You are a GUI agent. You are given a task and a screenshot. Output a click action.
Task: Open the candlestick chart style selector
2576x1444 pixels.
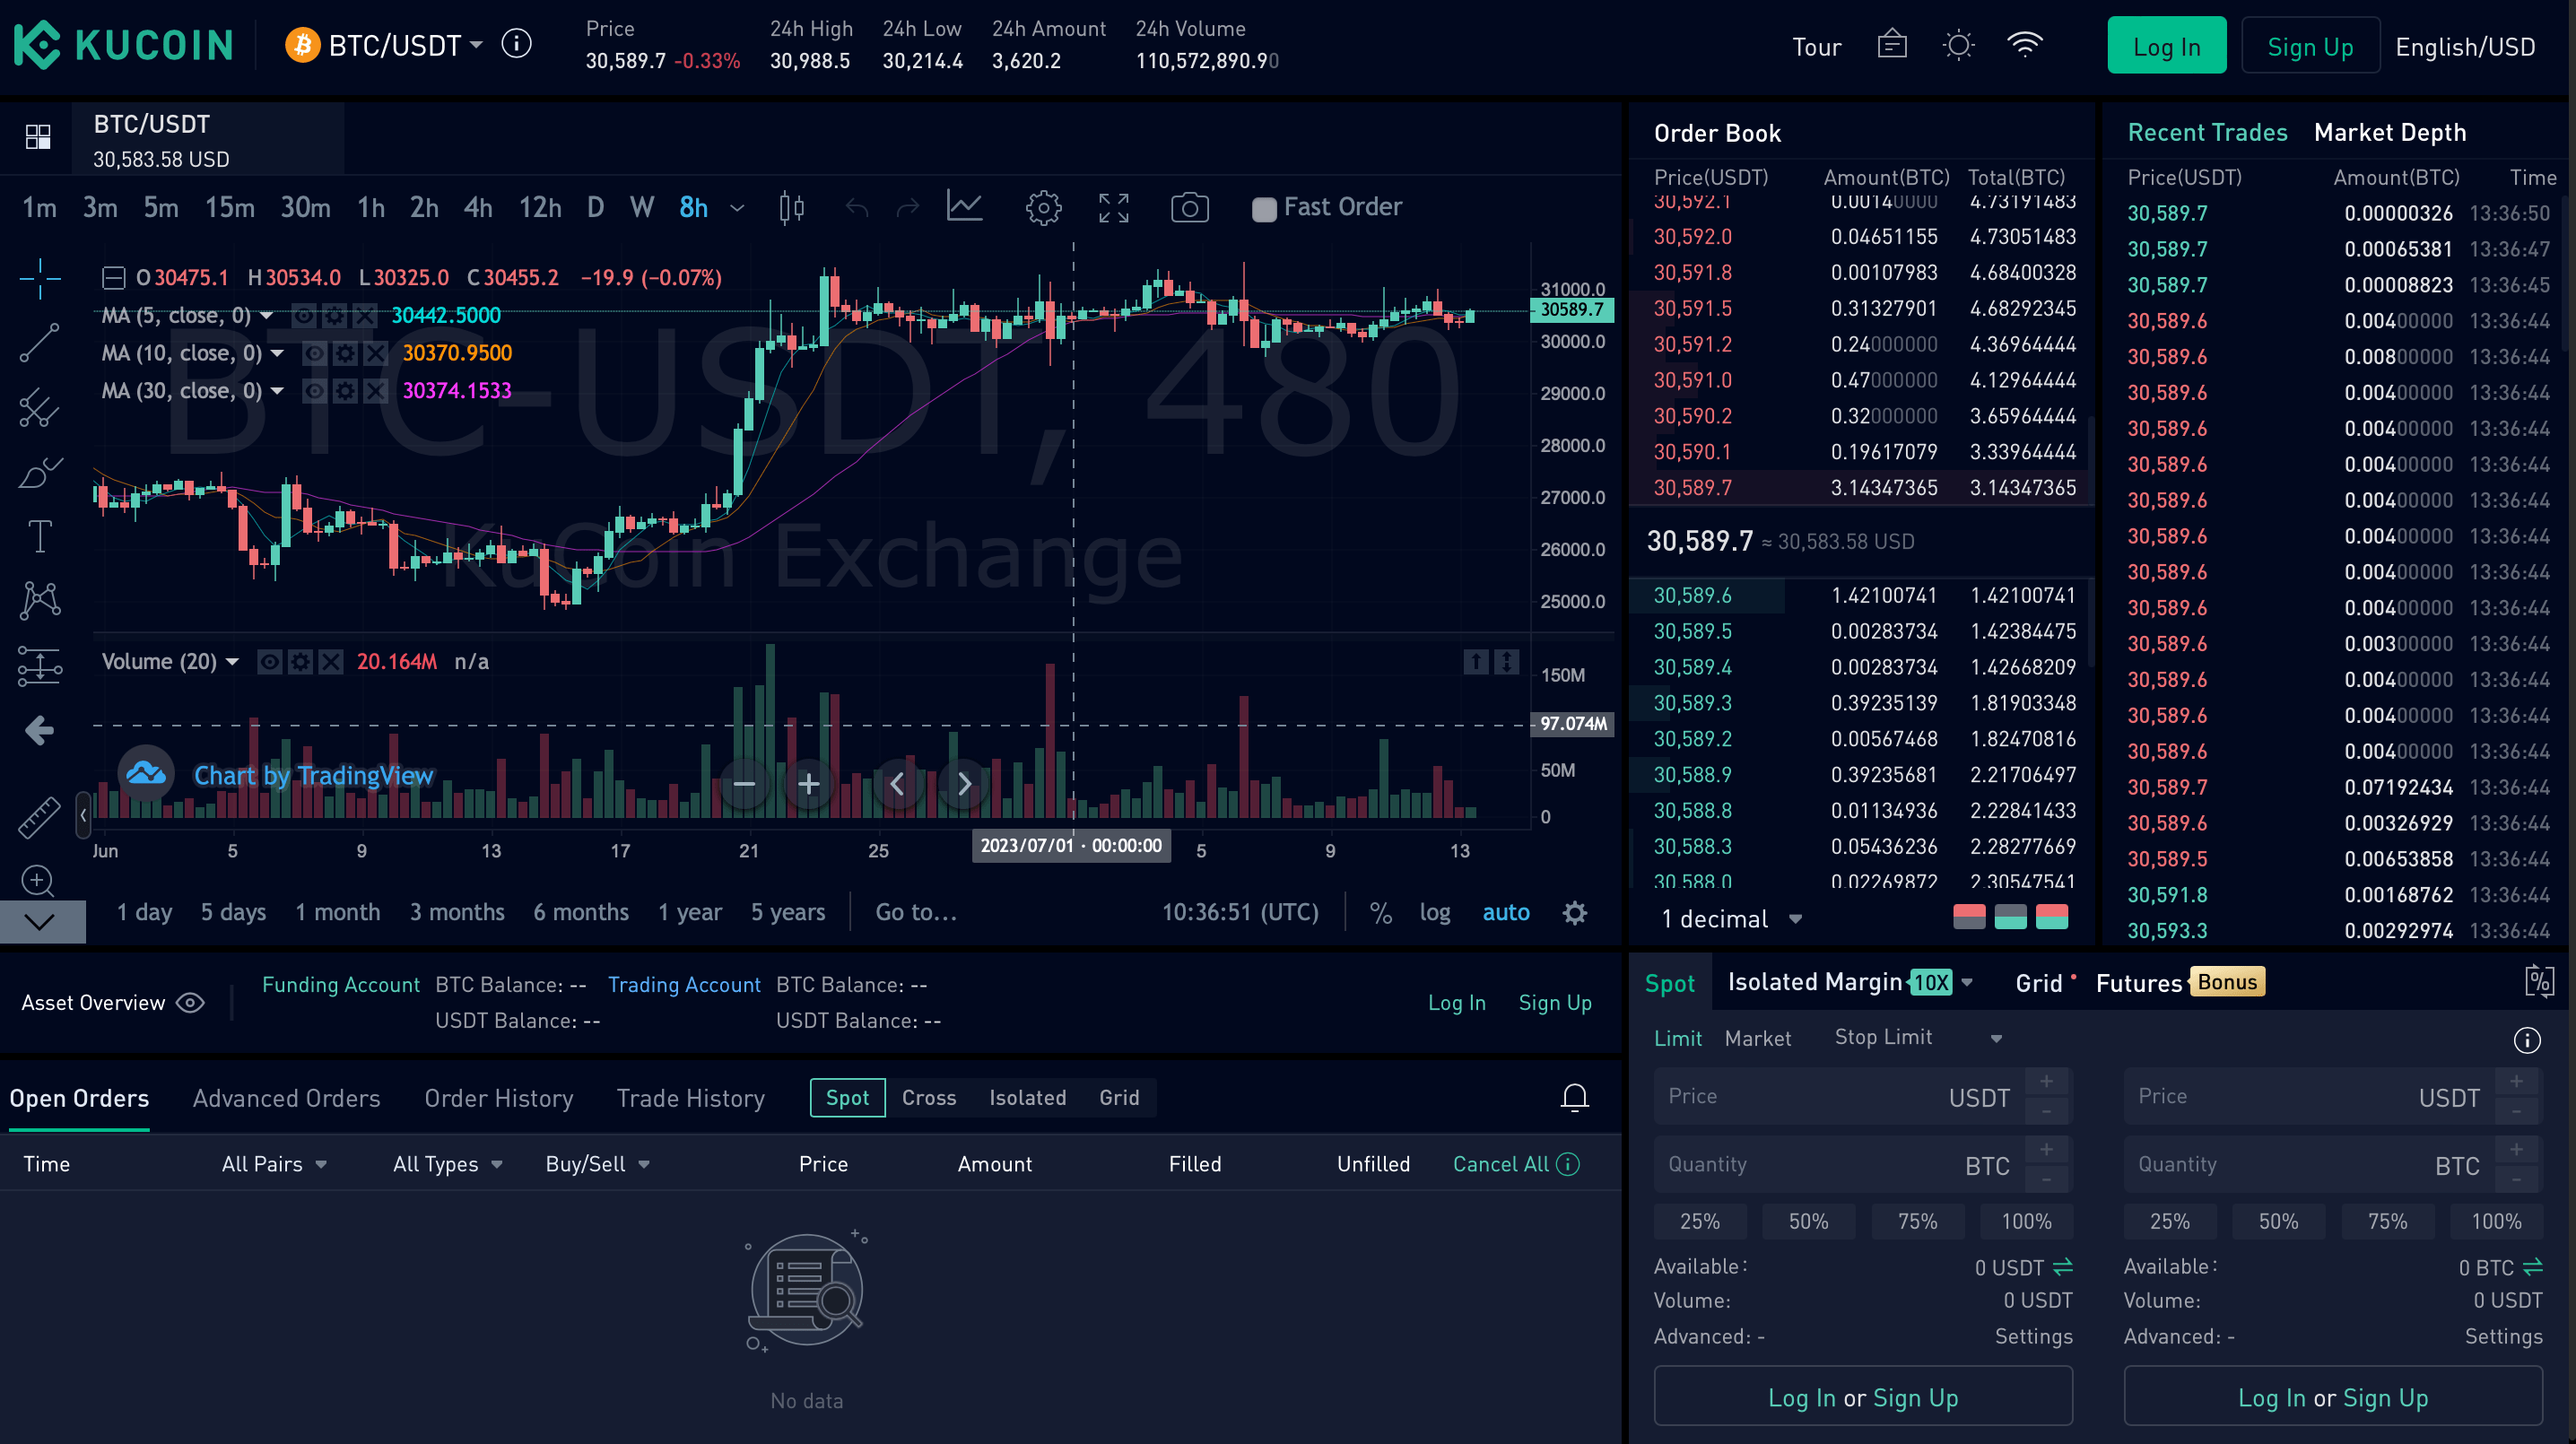coord(791,207)
